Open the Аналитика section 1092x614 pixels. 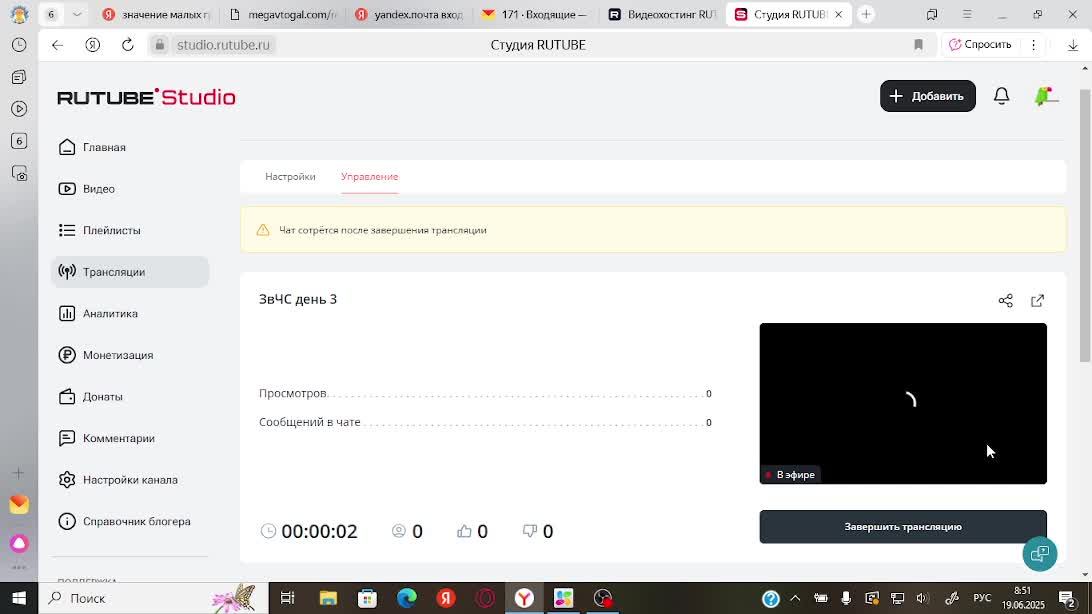[130, 313]
